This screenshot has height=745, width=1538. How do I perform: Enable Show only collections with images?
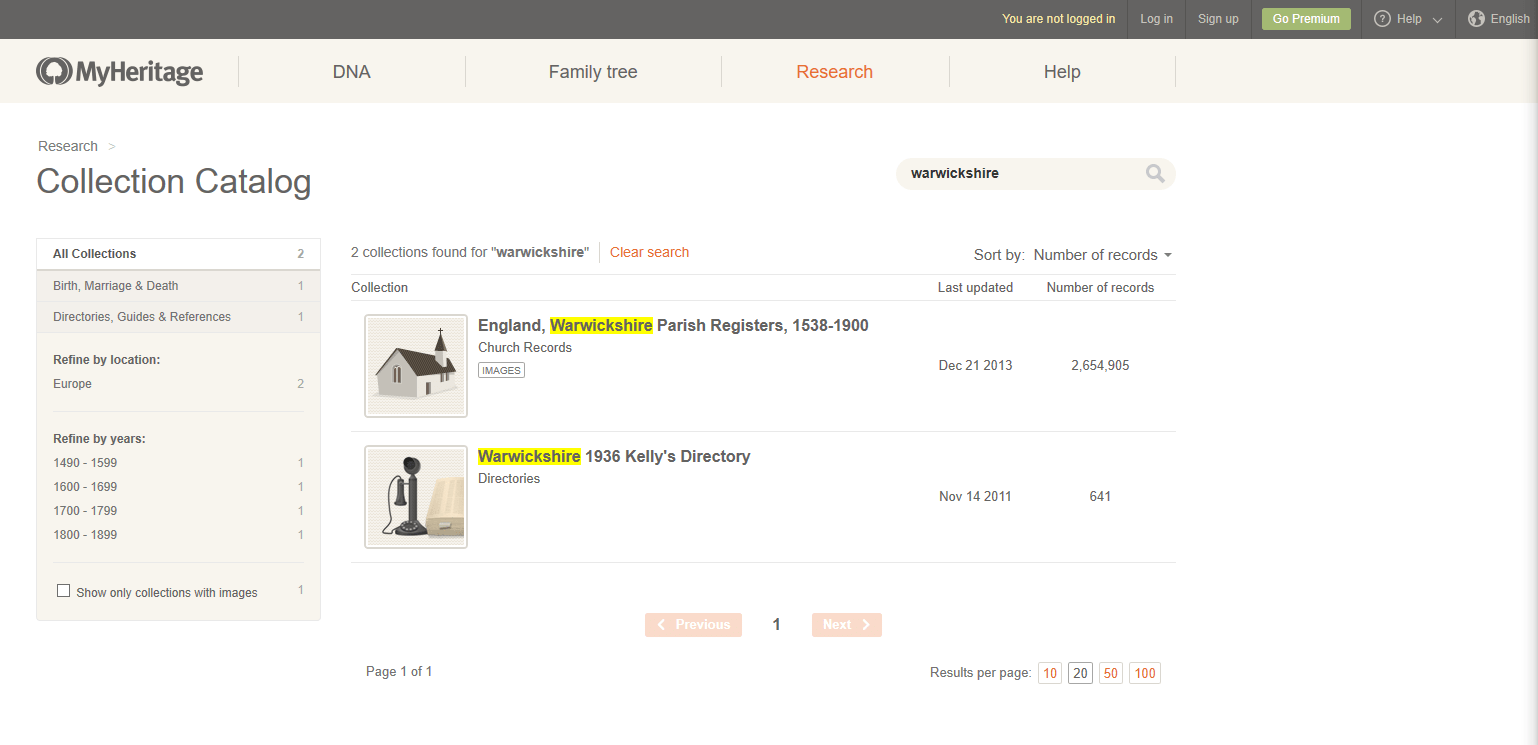(x=64, y=591)
